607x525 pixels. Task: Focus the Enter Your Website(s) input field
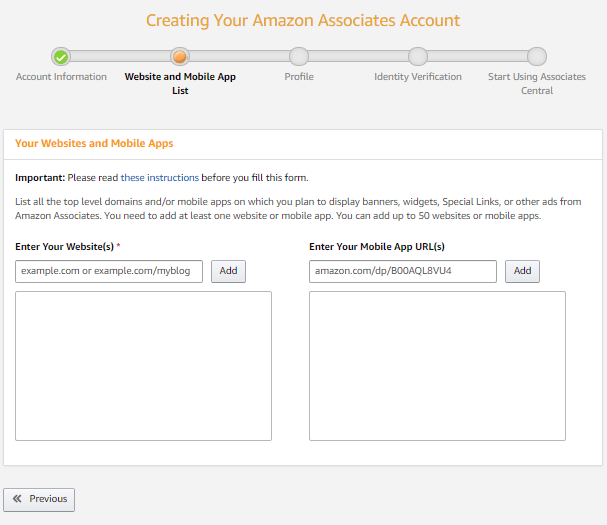click(x=109, y=271)
